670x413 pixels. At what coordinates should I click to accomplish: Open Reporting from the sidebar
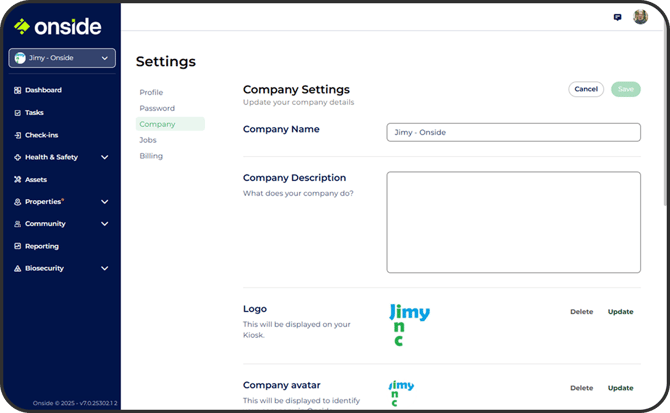point(42,246)
